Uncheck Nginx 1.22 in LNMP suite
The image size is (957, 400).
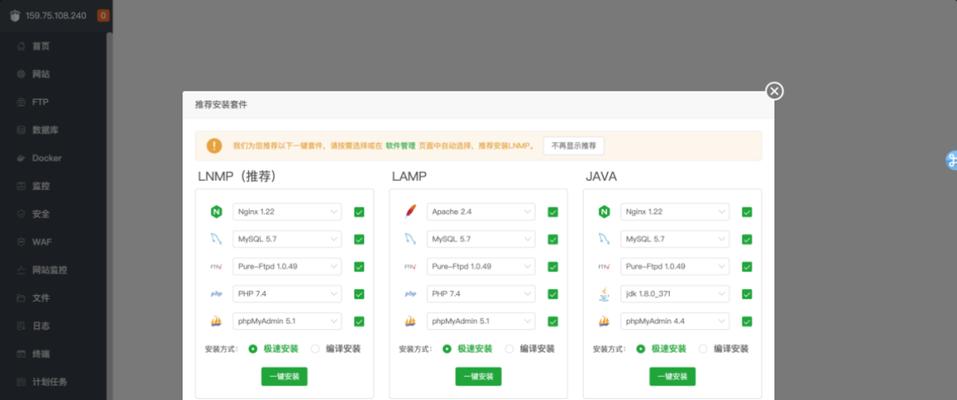point(359,212)
